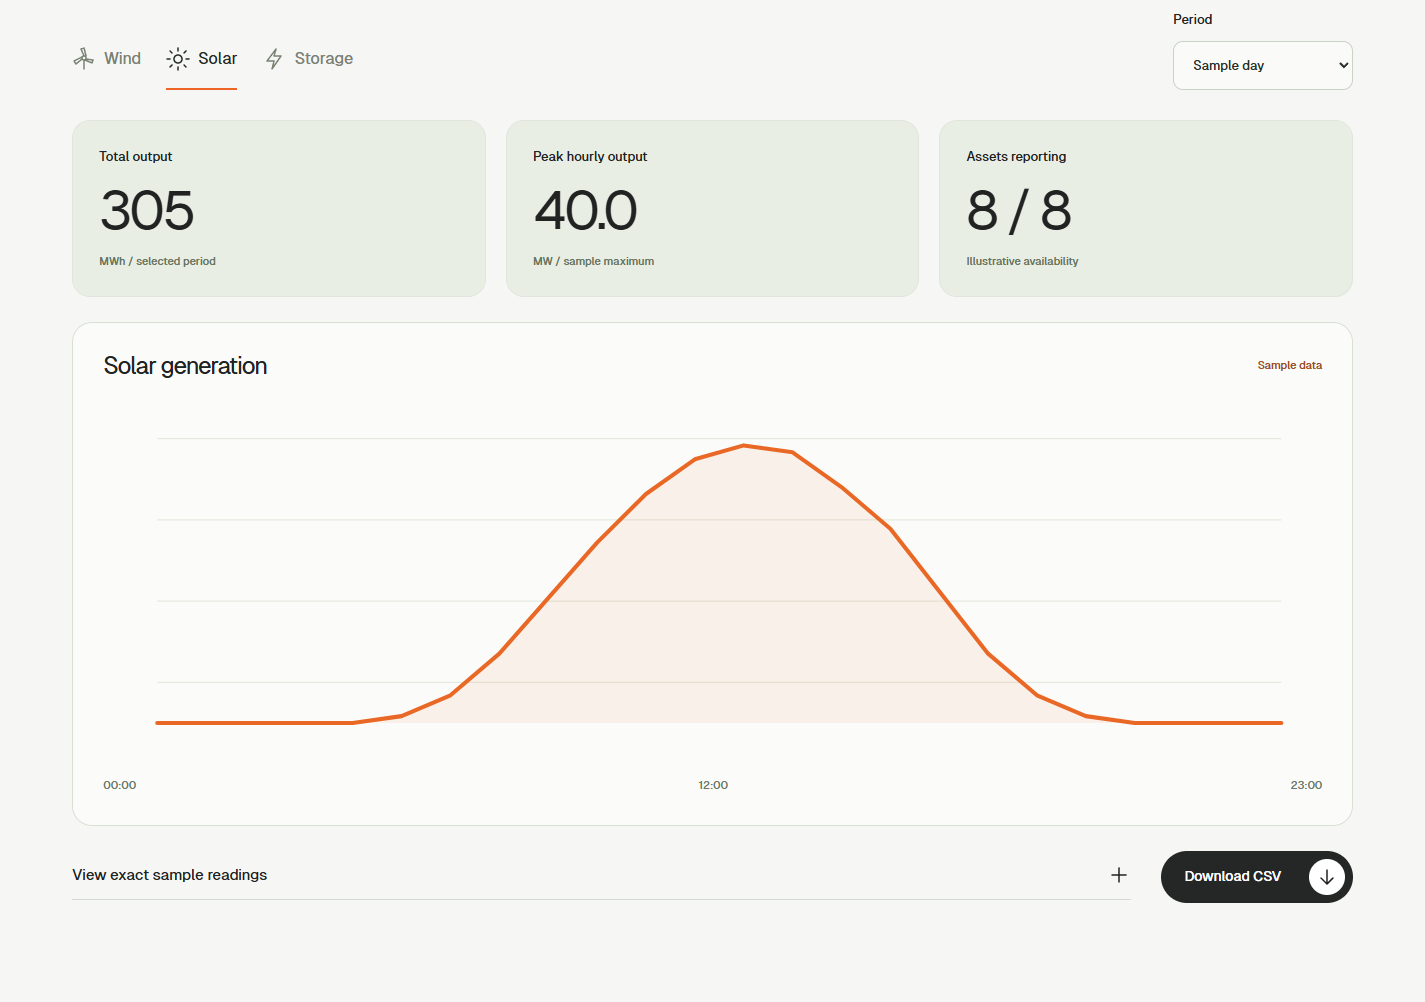Click the MWh / selected period caption
Image resolution: width=1425 pixels, height=1002 pixels.
click(157, 262)
